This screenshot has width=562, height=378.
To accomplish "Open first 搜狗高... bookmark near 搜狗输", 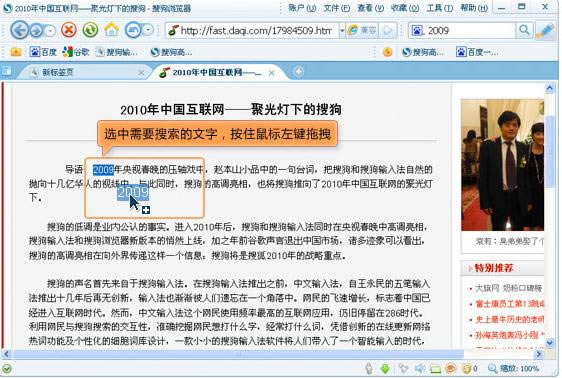I will pos(171,52).
